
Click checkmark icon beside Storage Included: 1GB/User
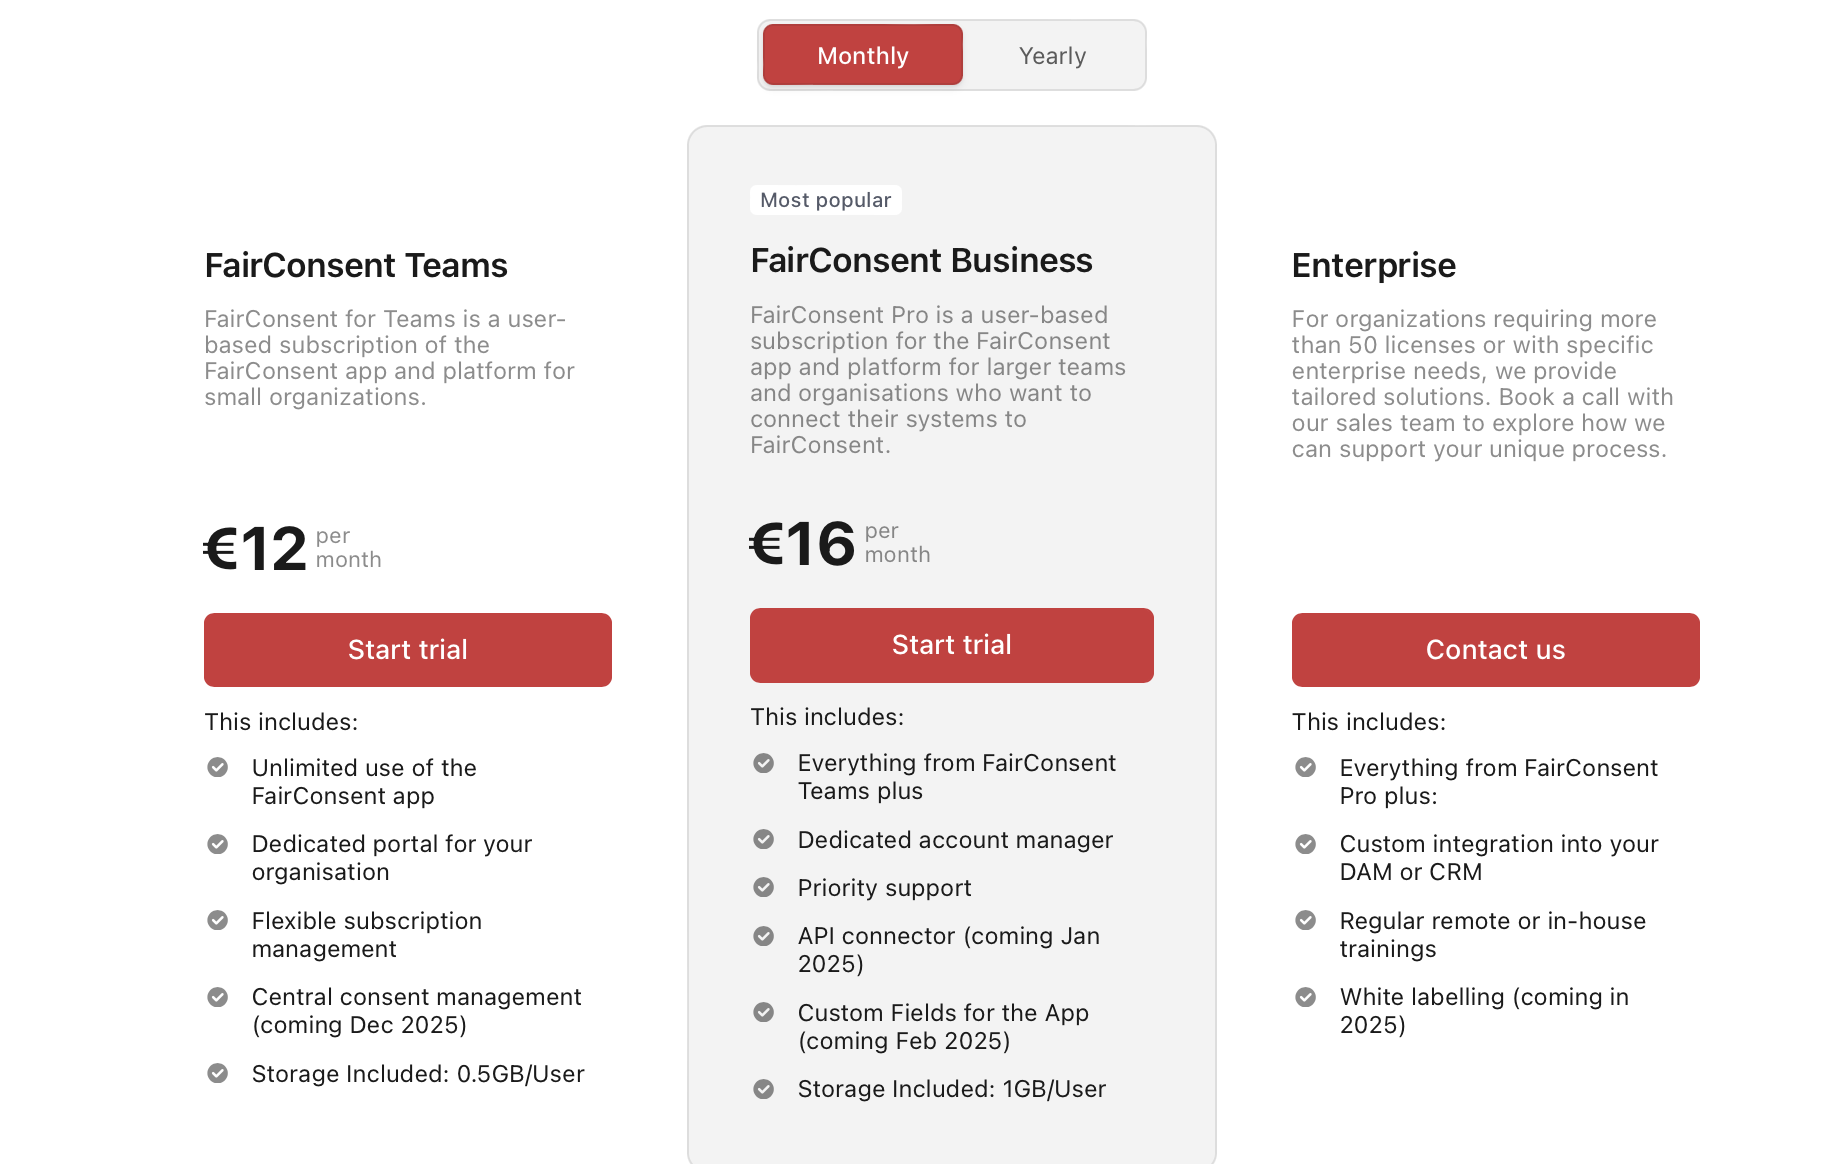[764, 1089]
